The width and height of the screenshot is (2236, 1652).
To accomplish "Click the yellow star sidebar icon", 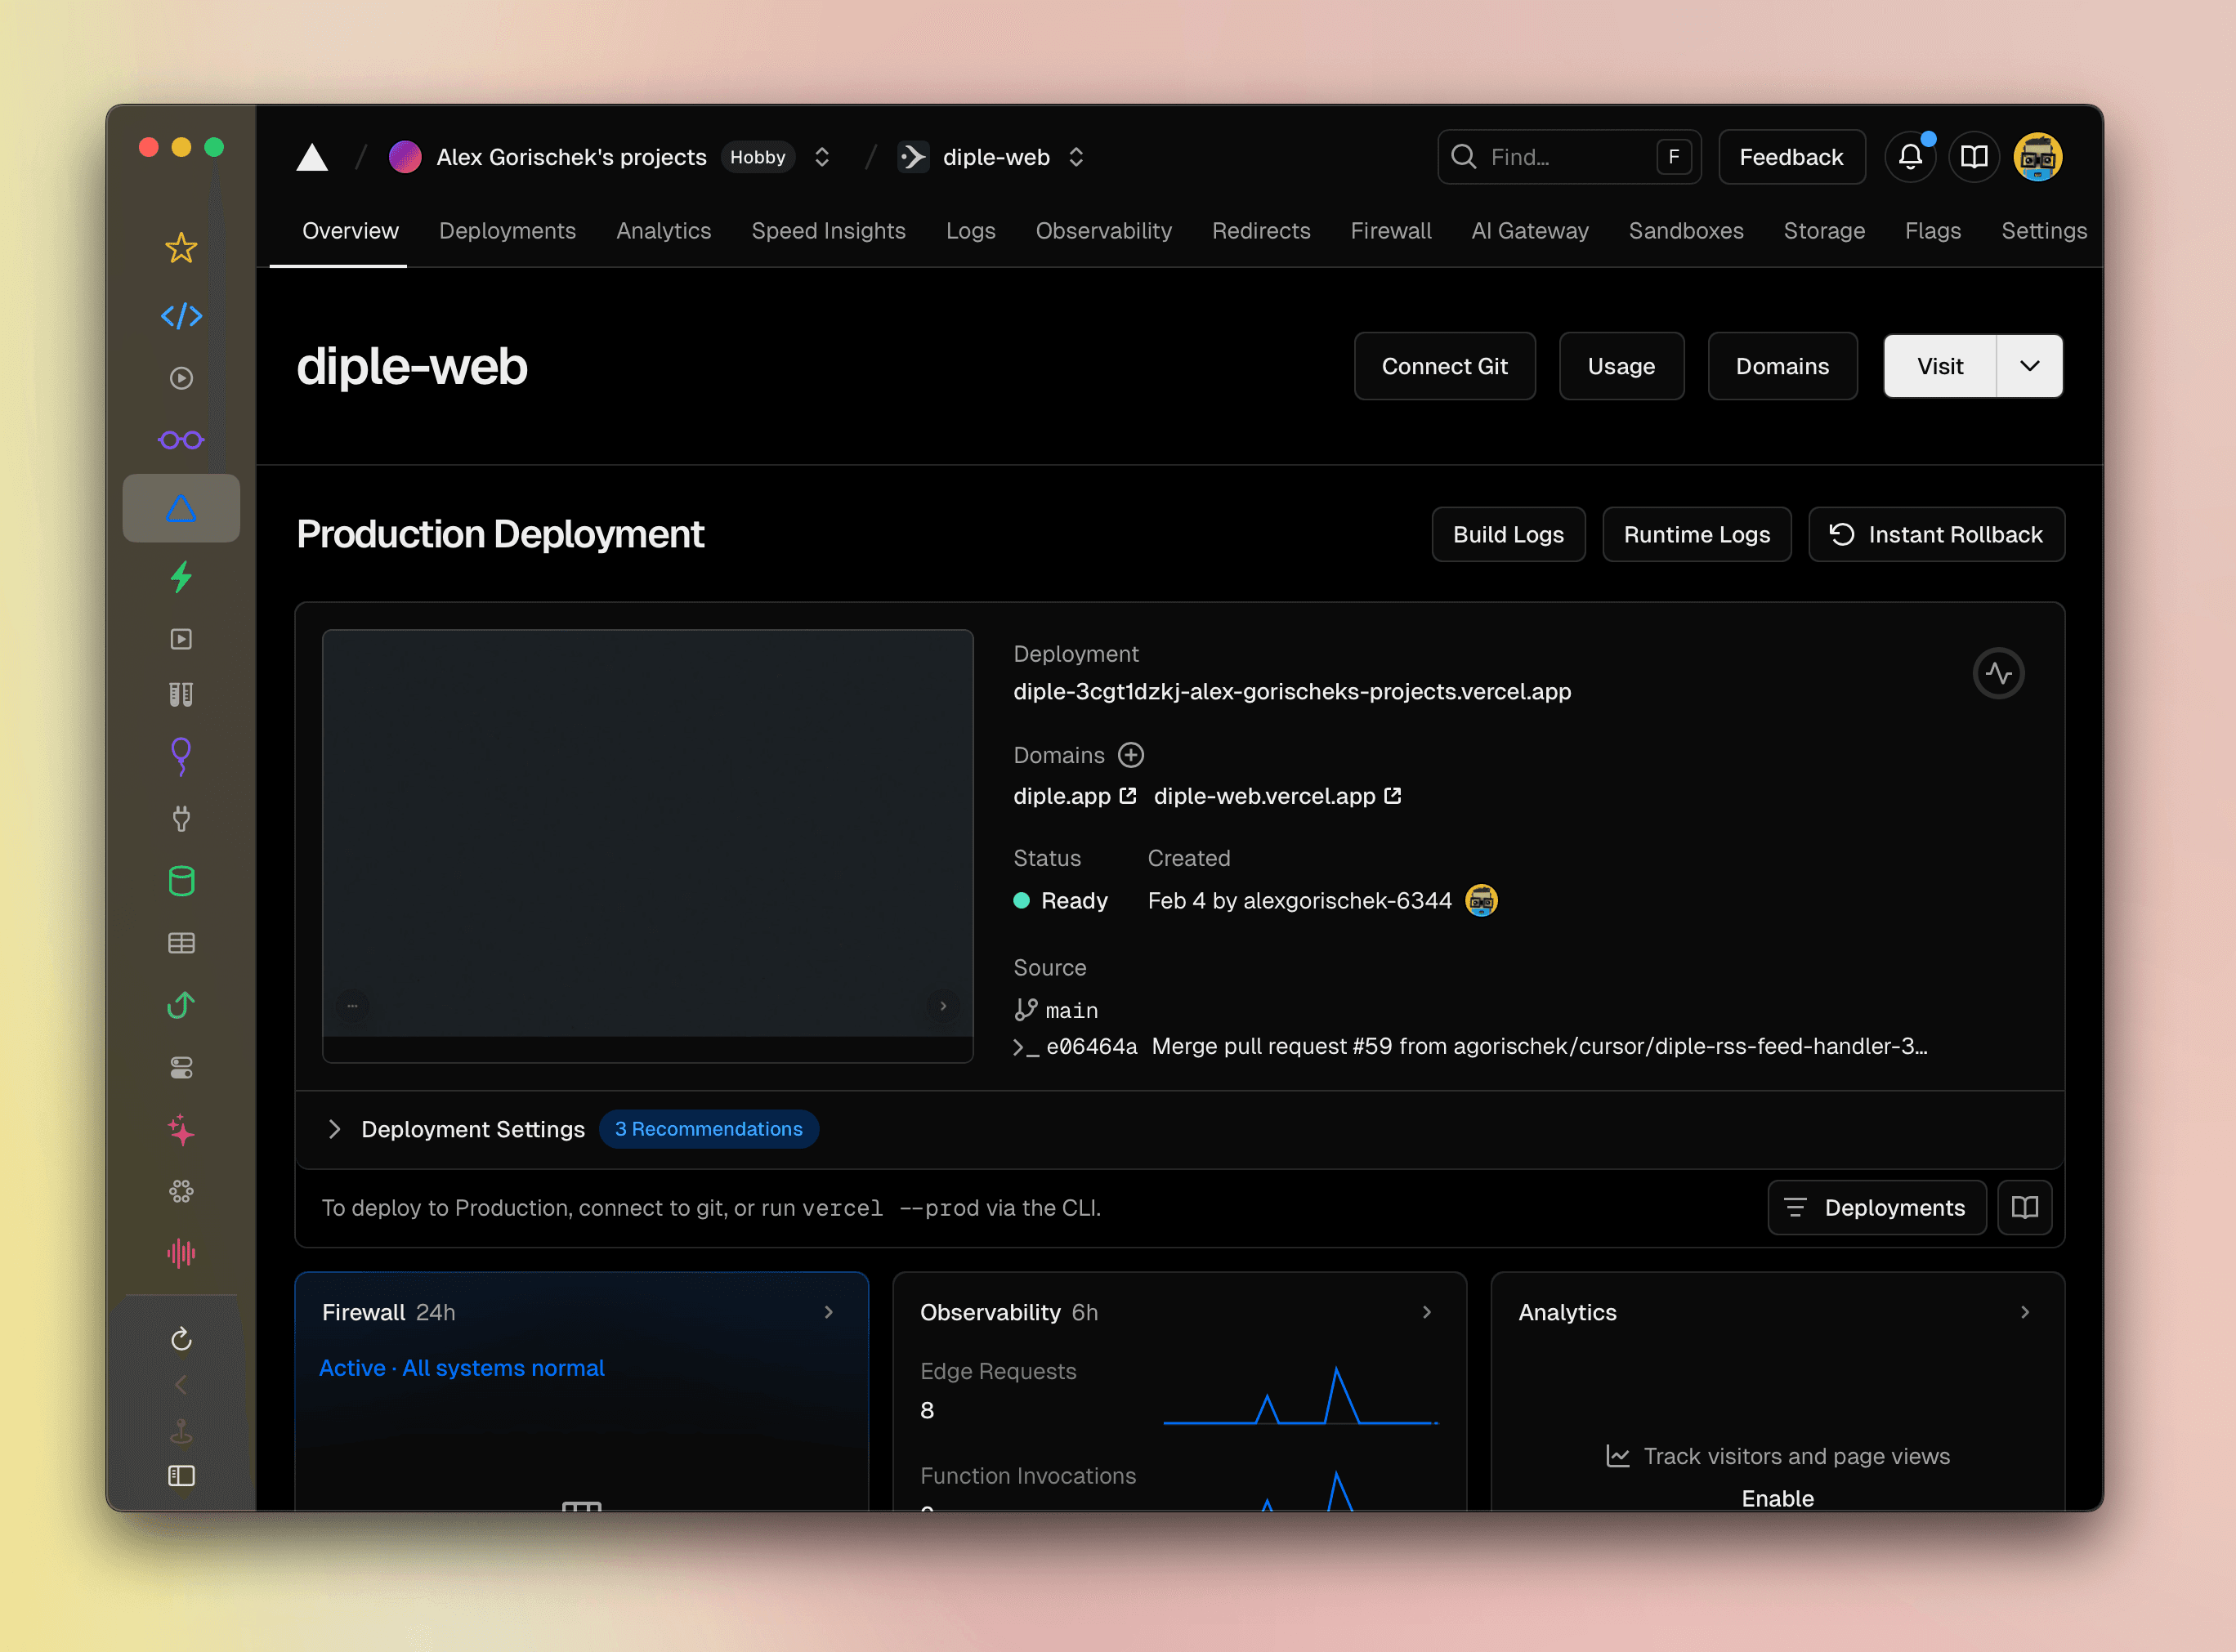I will pos(181,247).
